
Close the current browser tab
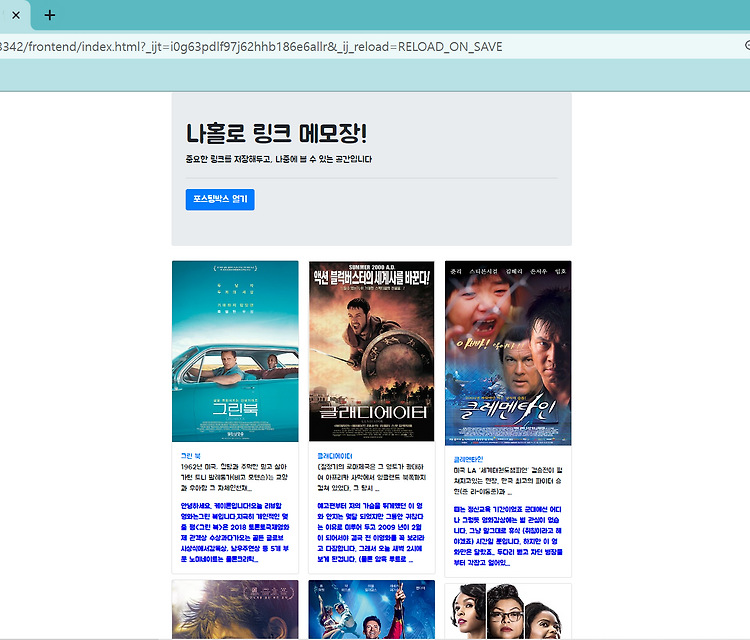click(x=16, y=15)
